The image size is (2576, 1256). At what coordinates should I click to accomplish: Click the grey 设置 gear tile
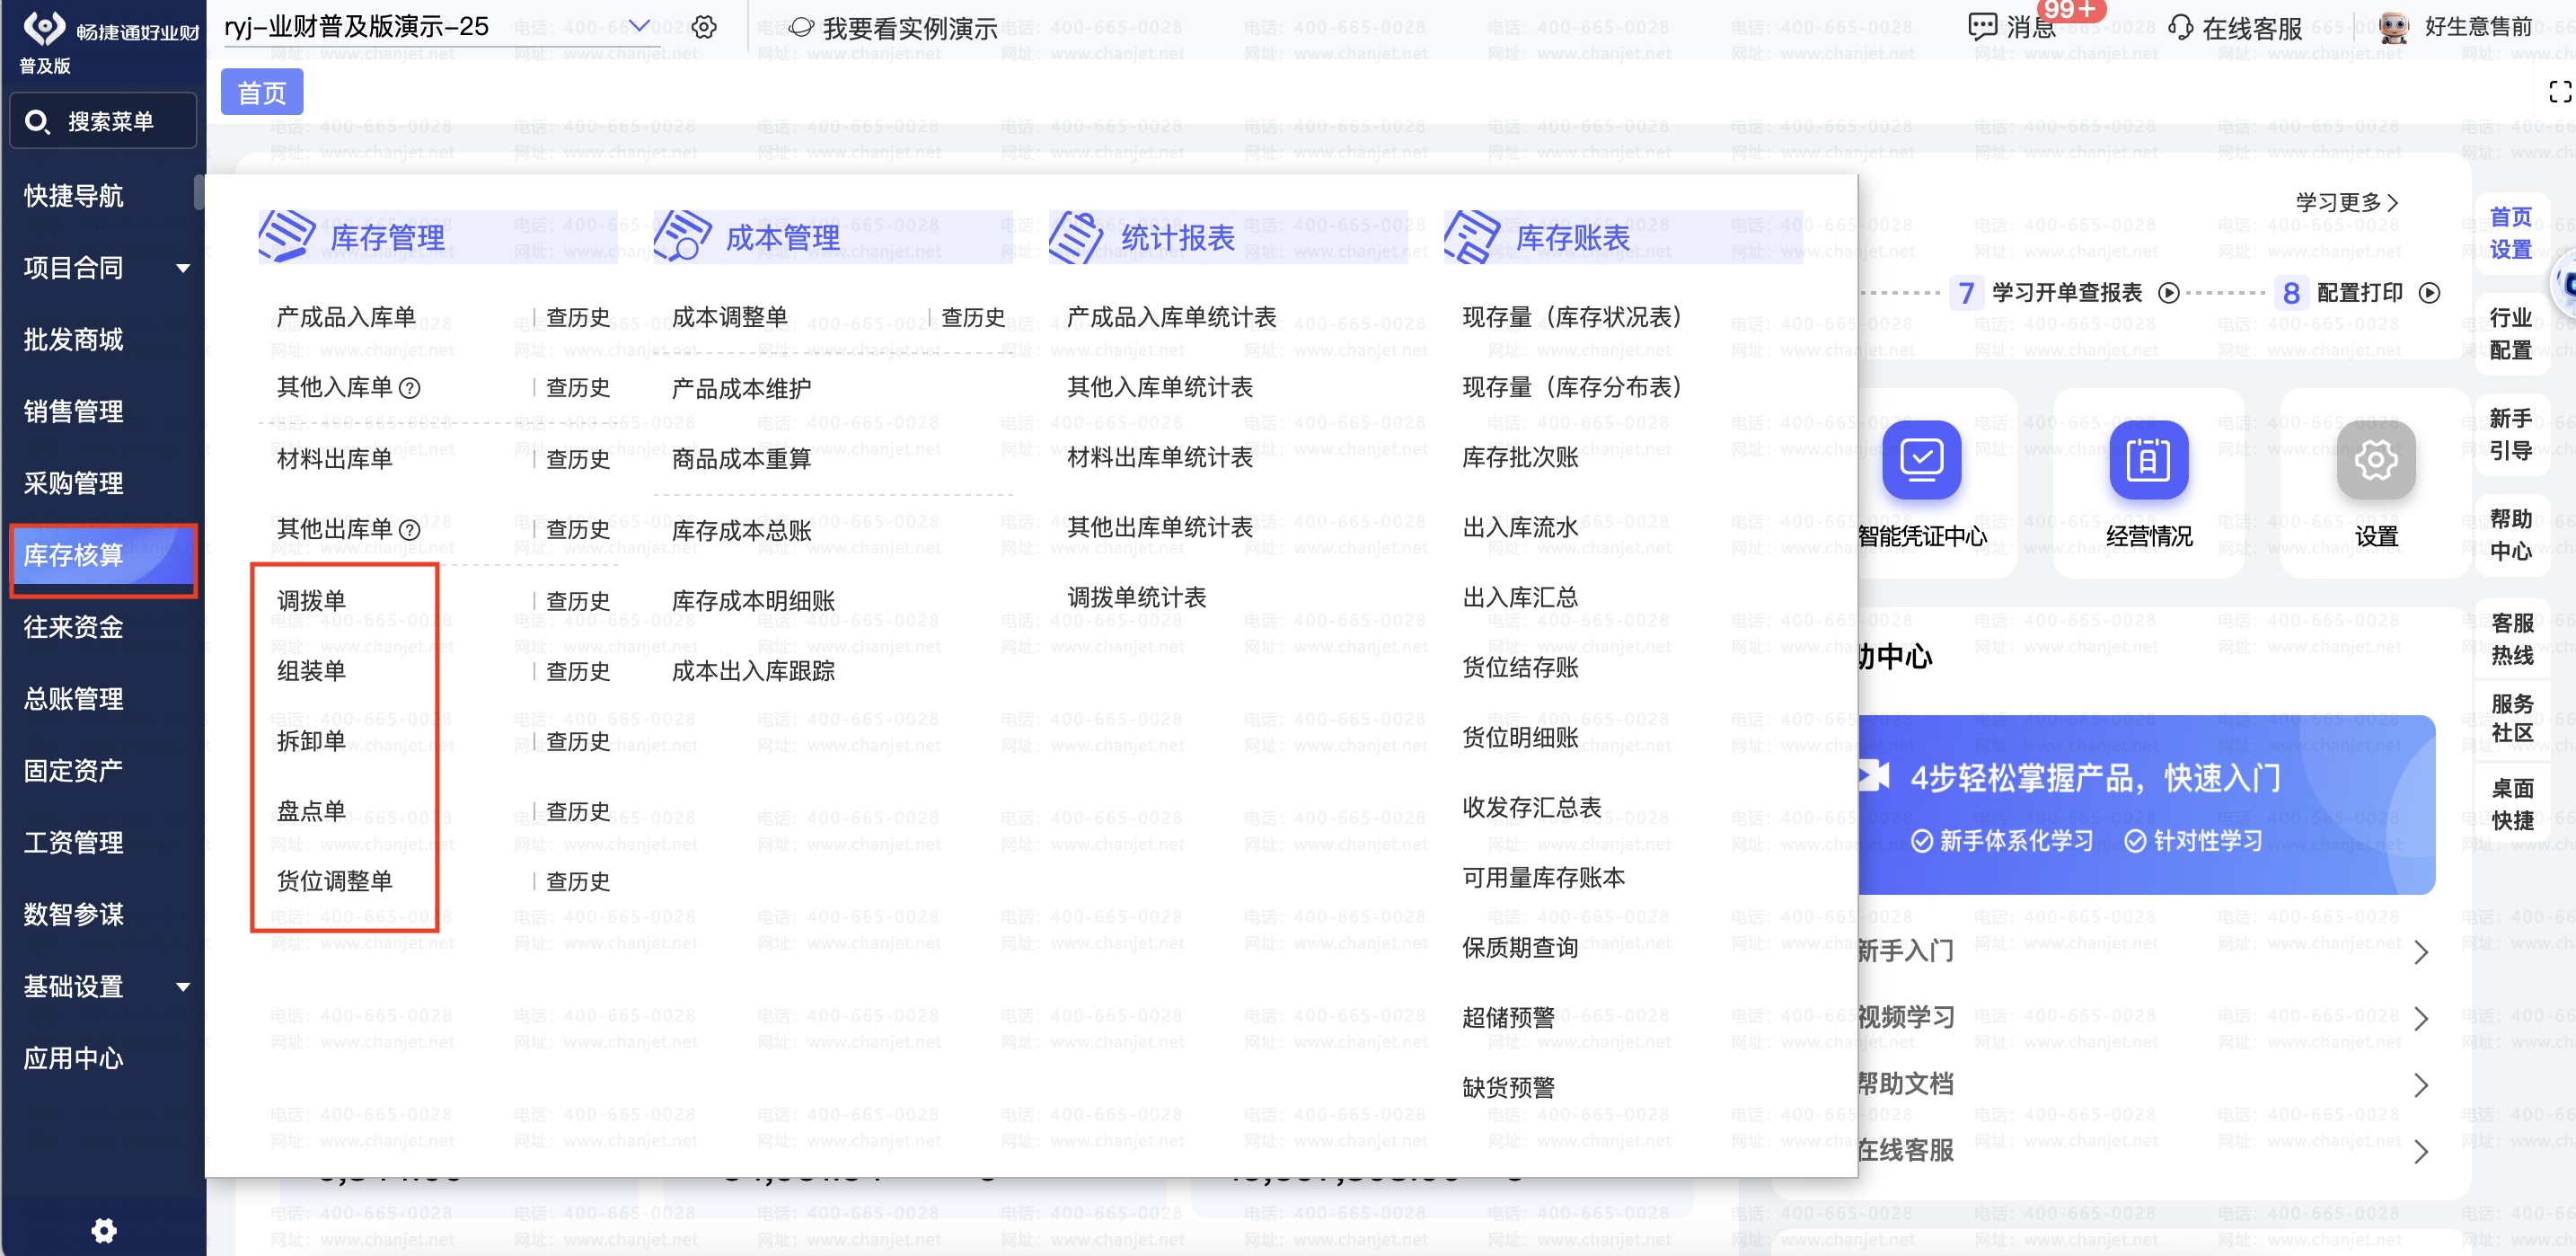(2375, 460)
